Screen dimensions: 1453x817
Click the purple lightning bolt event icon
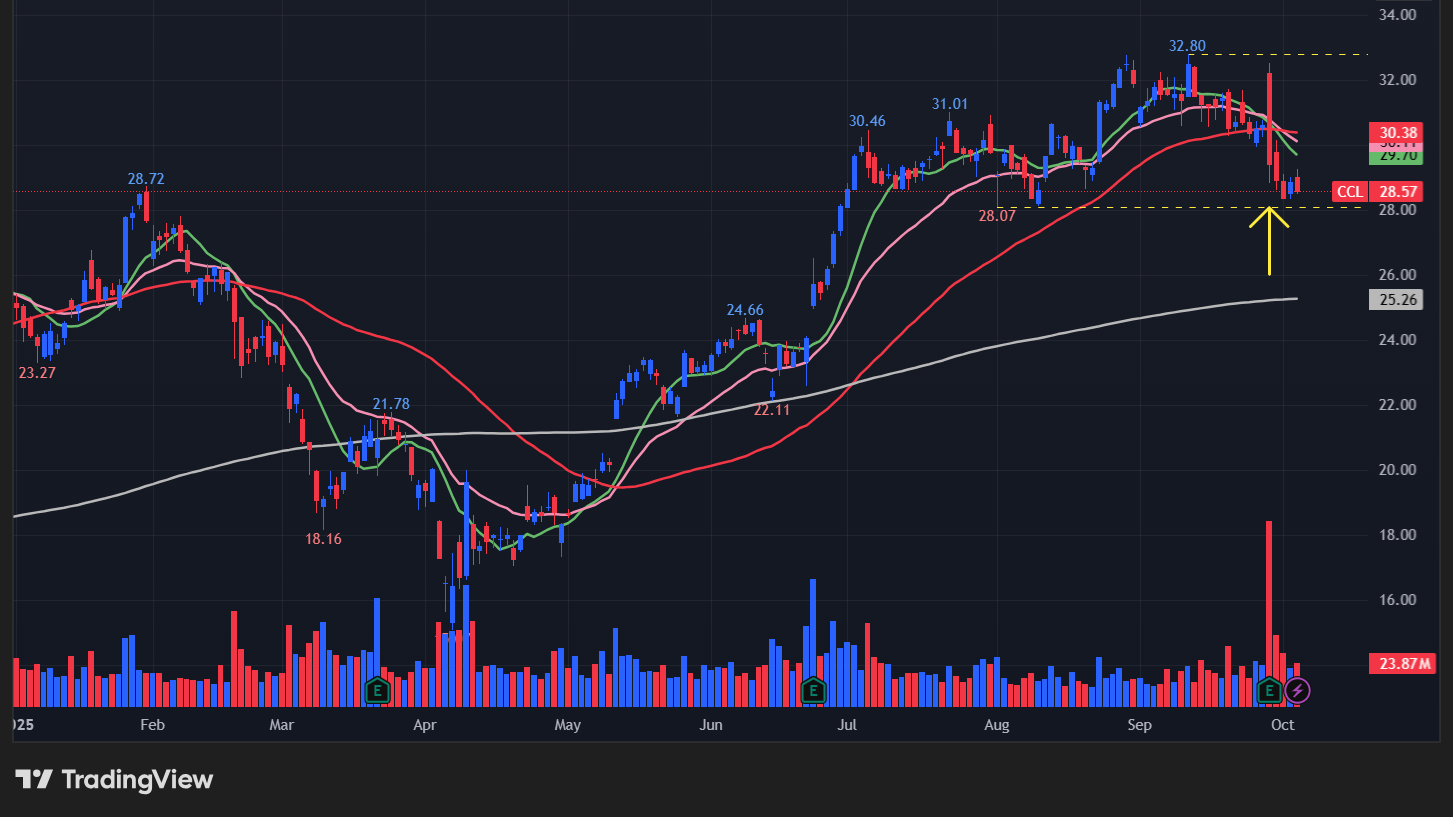pos(1297,690)
